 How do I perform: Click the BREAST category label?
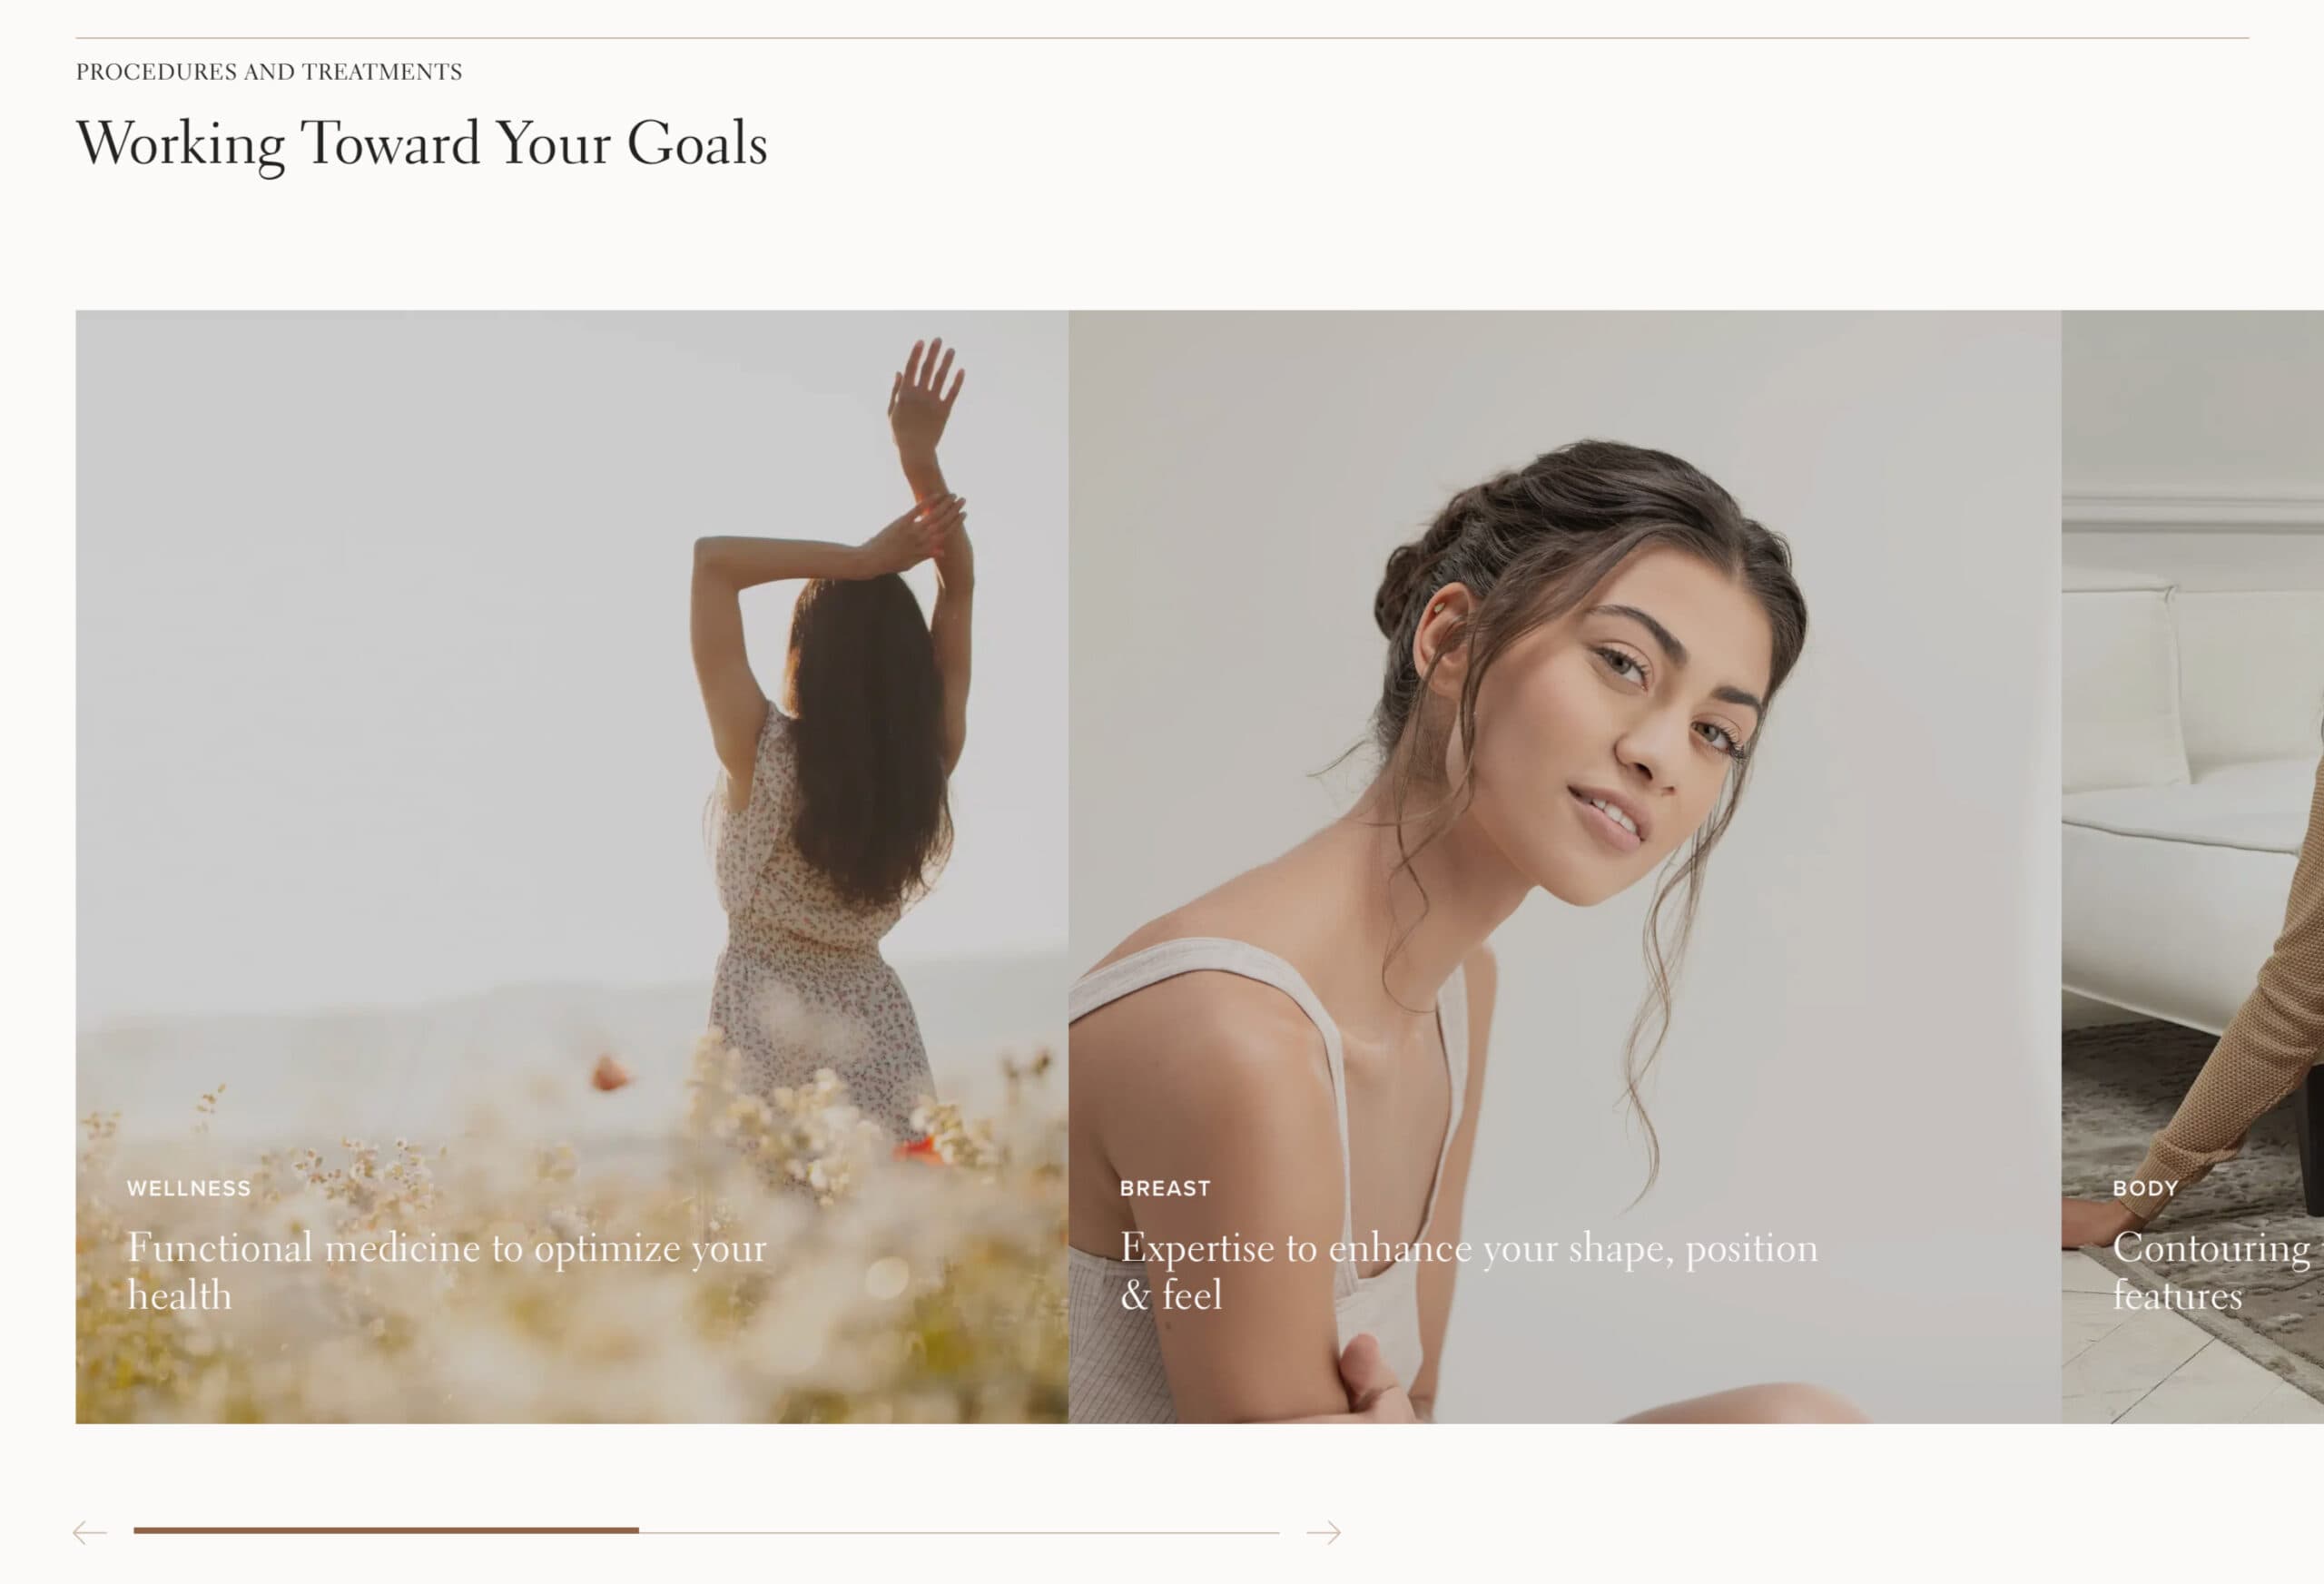click(1165, 1188)
